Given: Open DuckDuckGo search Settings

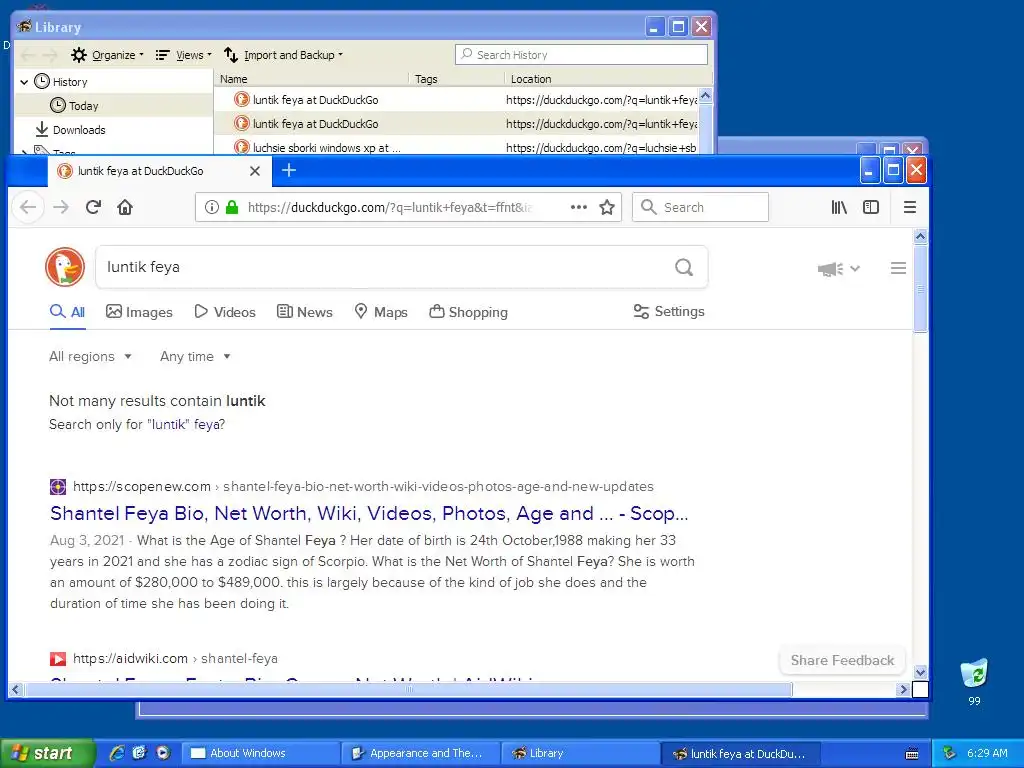Looking at the screenshot, I should pos(669,312).
